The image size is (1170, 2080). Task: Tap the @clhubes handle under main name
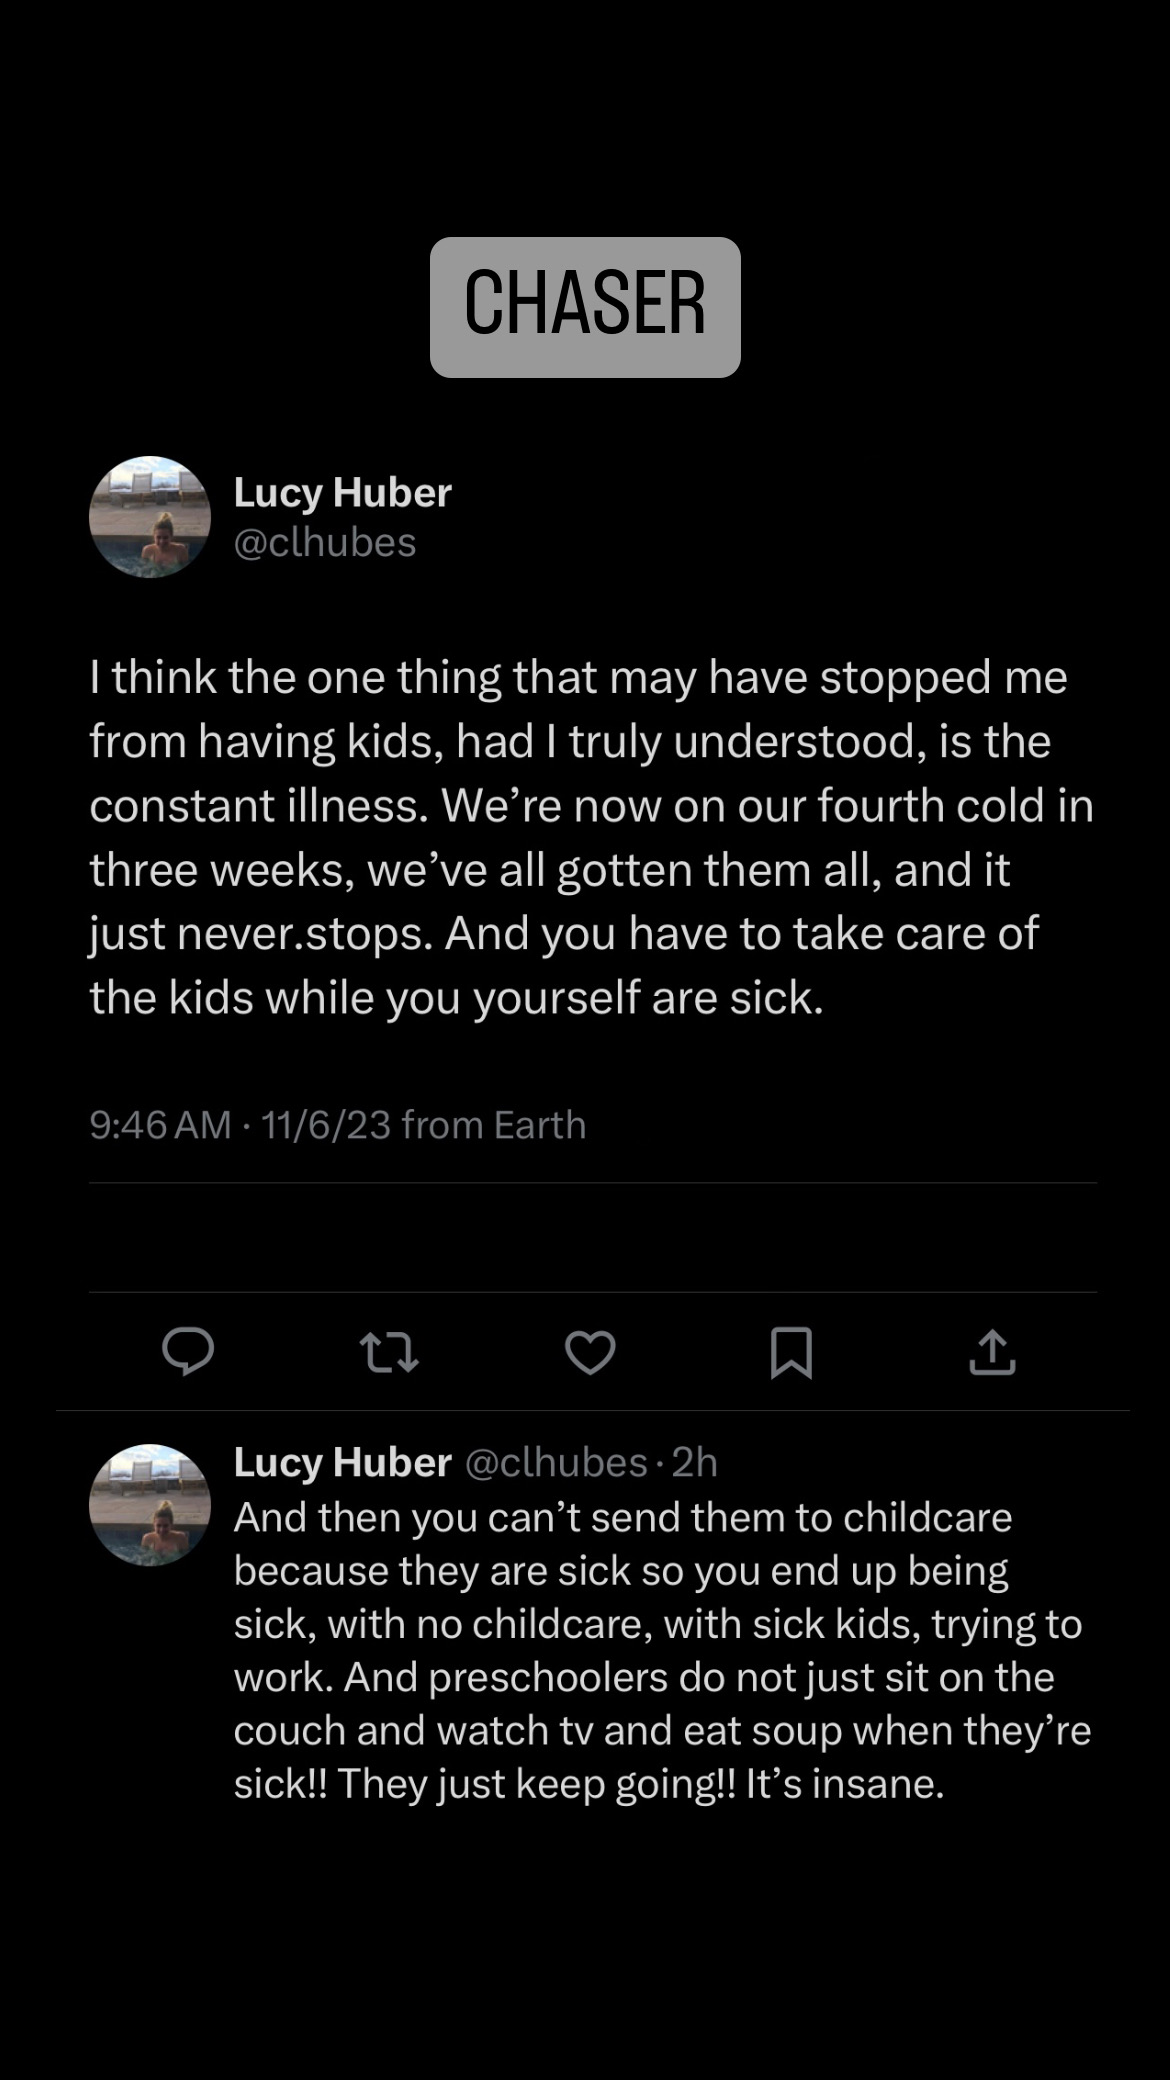[325, 542]
